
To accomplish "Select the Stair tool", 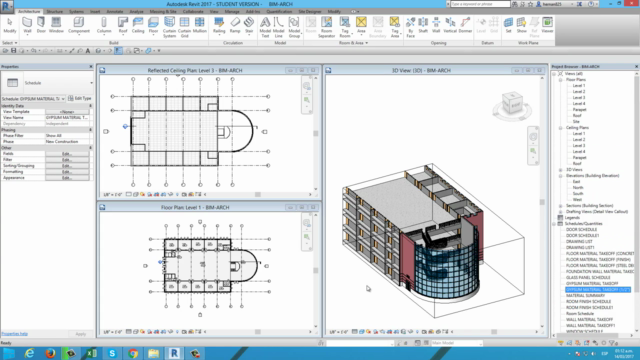I will (249, 25).
